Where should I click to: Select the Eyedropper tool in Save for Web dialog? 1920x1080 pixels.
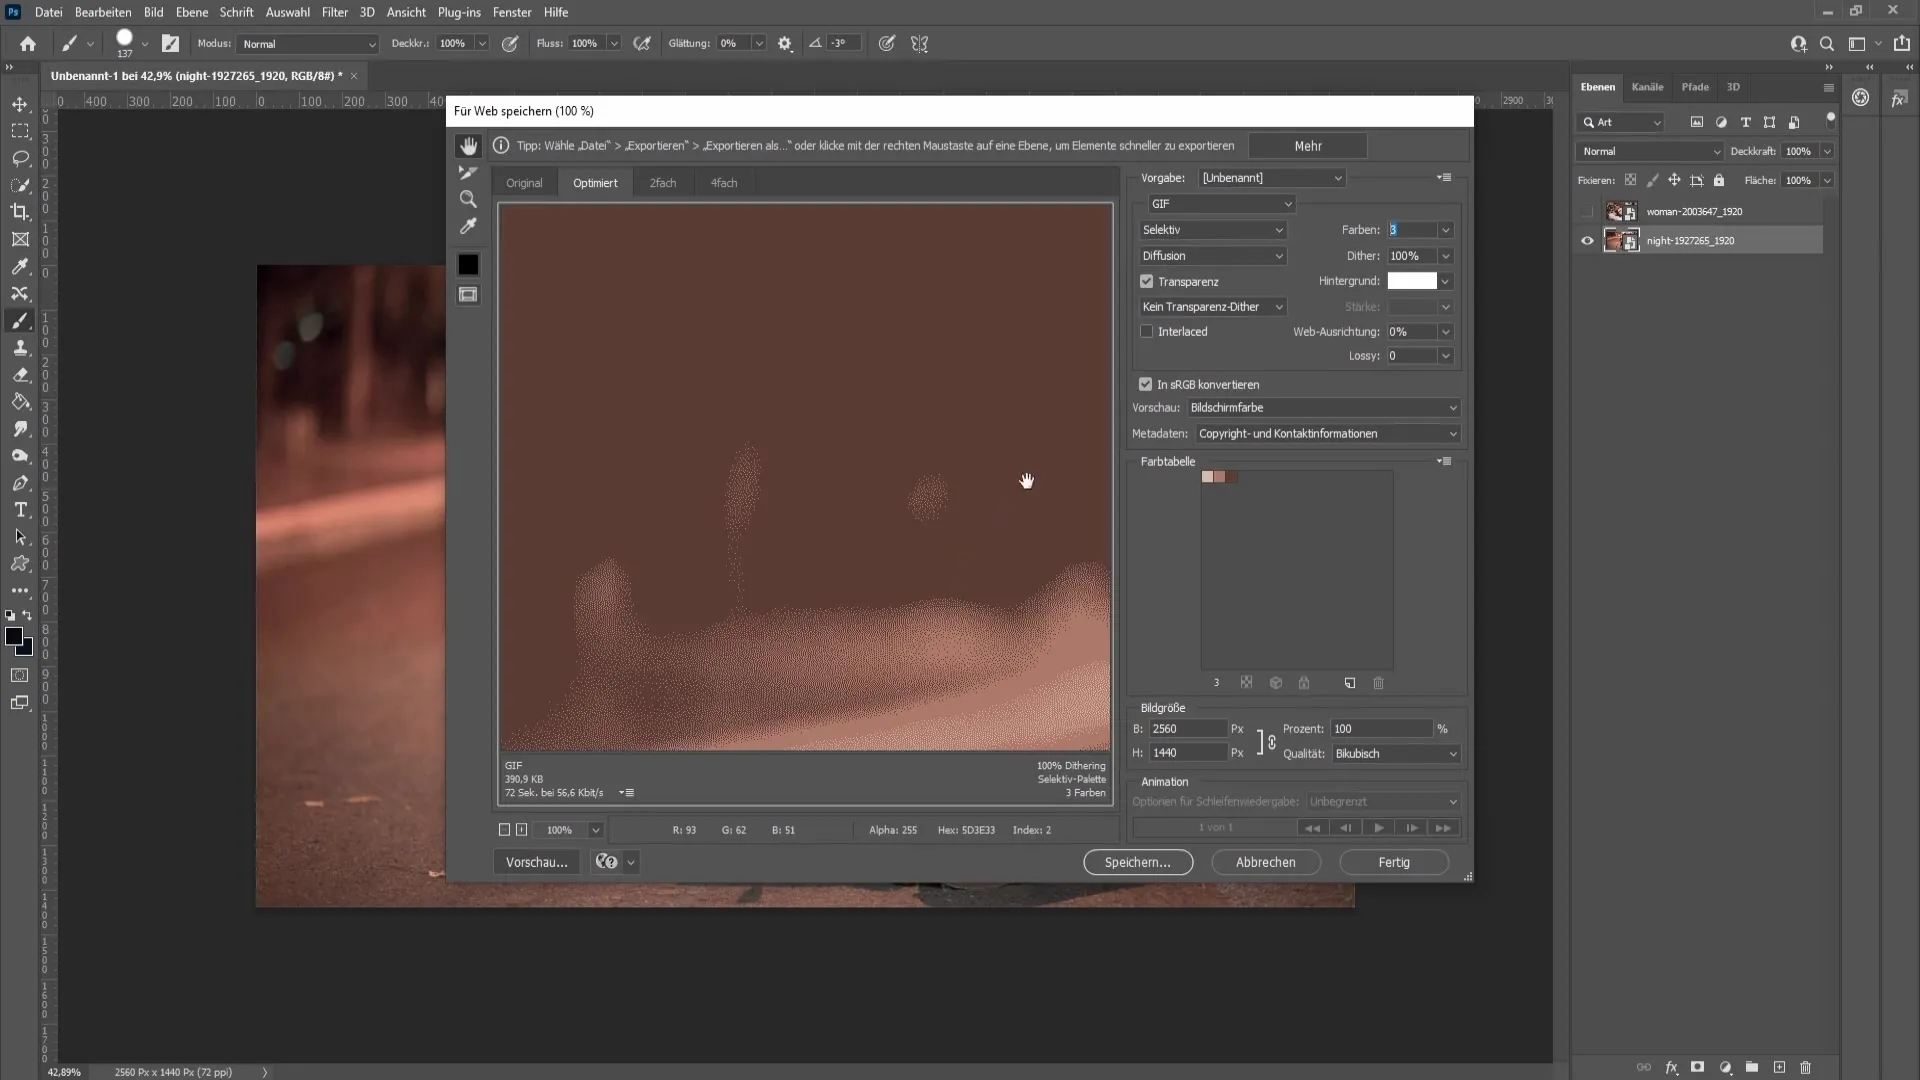pos(468,227)
